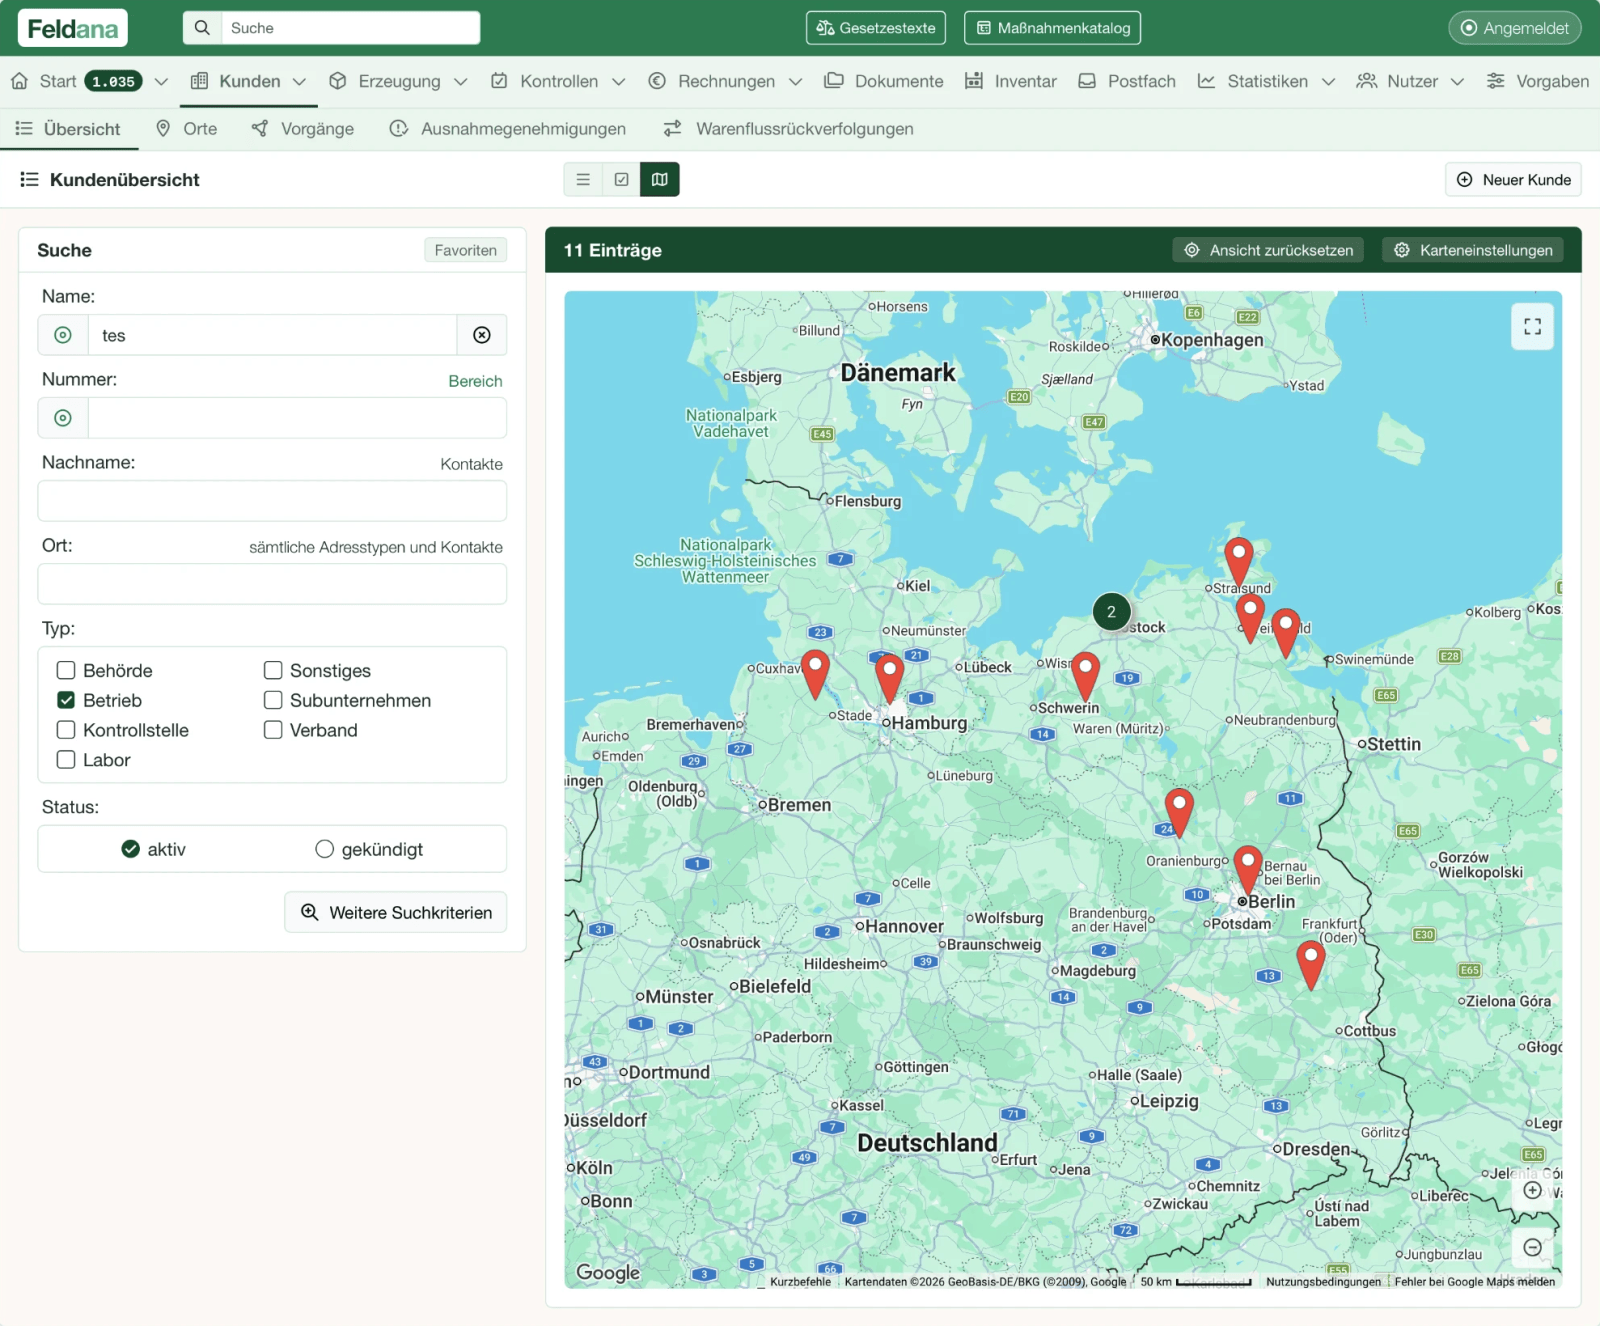The height and width of the screenshot is (1326, 1600).
Task: Expand the Kunden dropdown
Action: click(x=299, y=82)
